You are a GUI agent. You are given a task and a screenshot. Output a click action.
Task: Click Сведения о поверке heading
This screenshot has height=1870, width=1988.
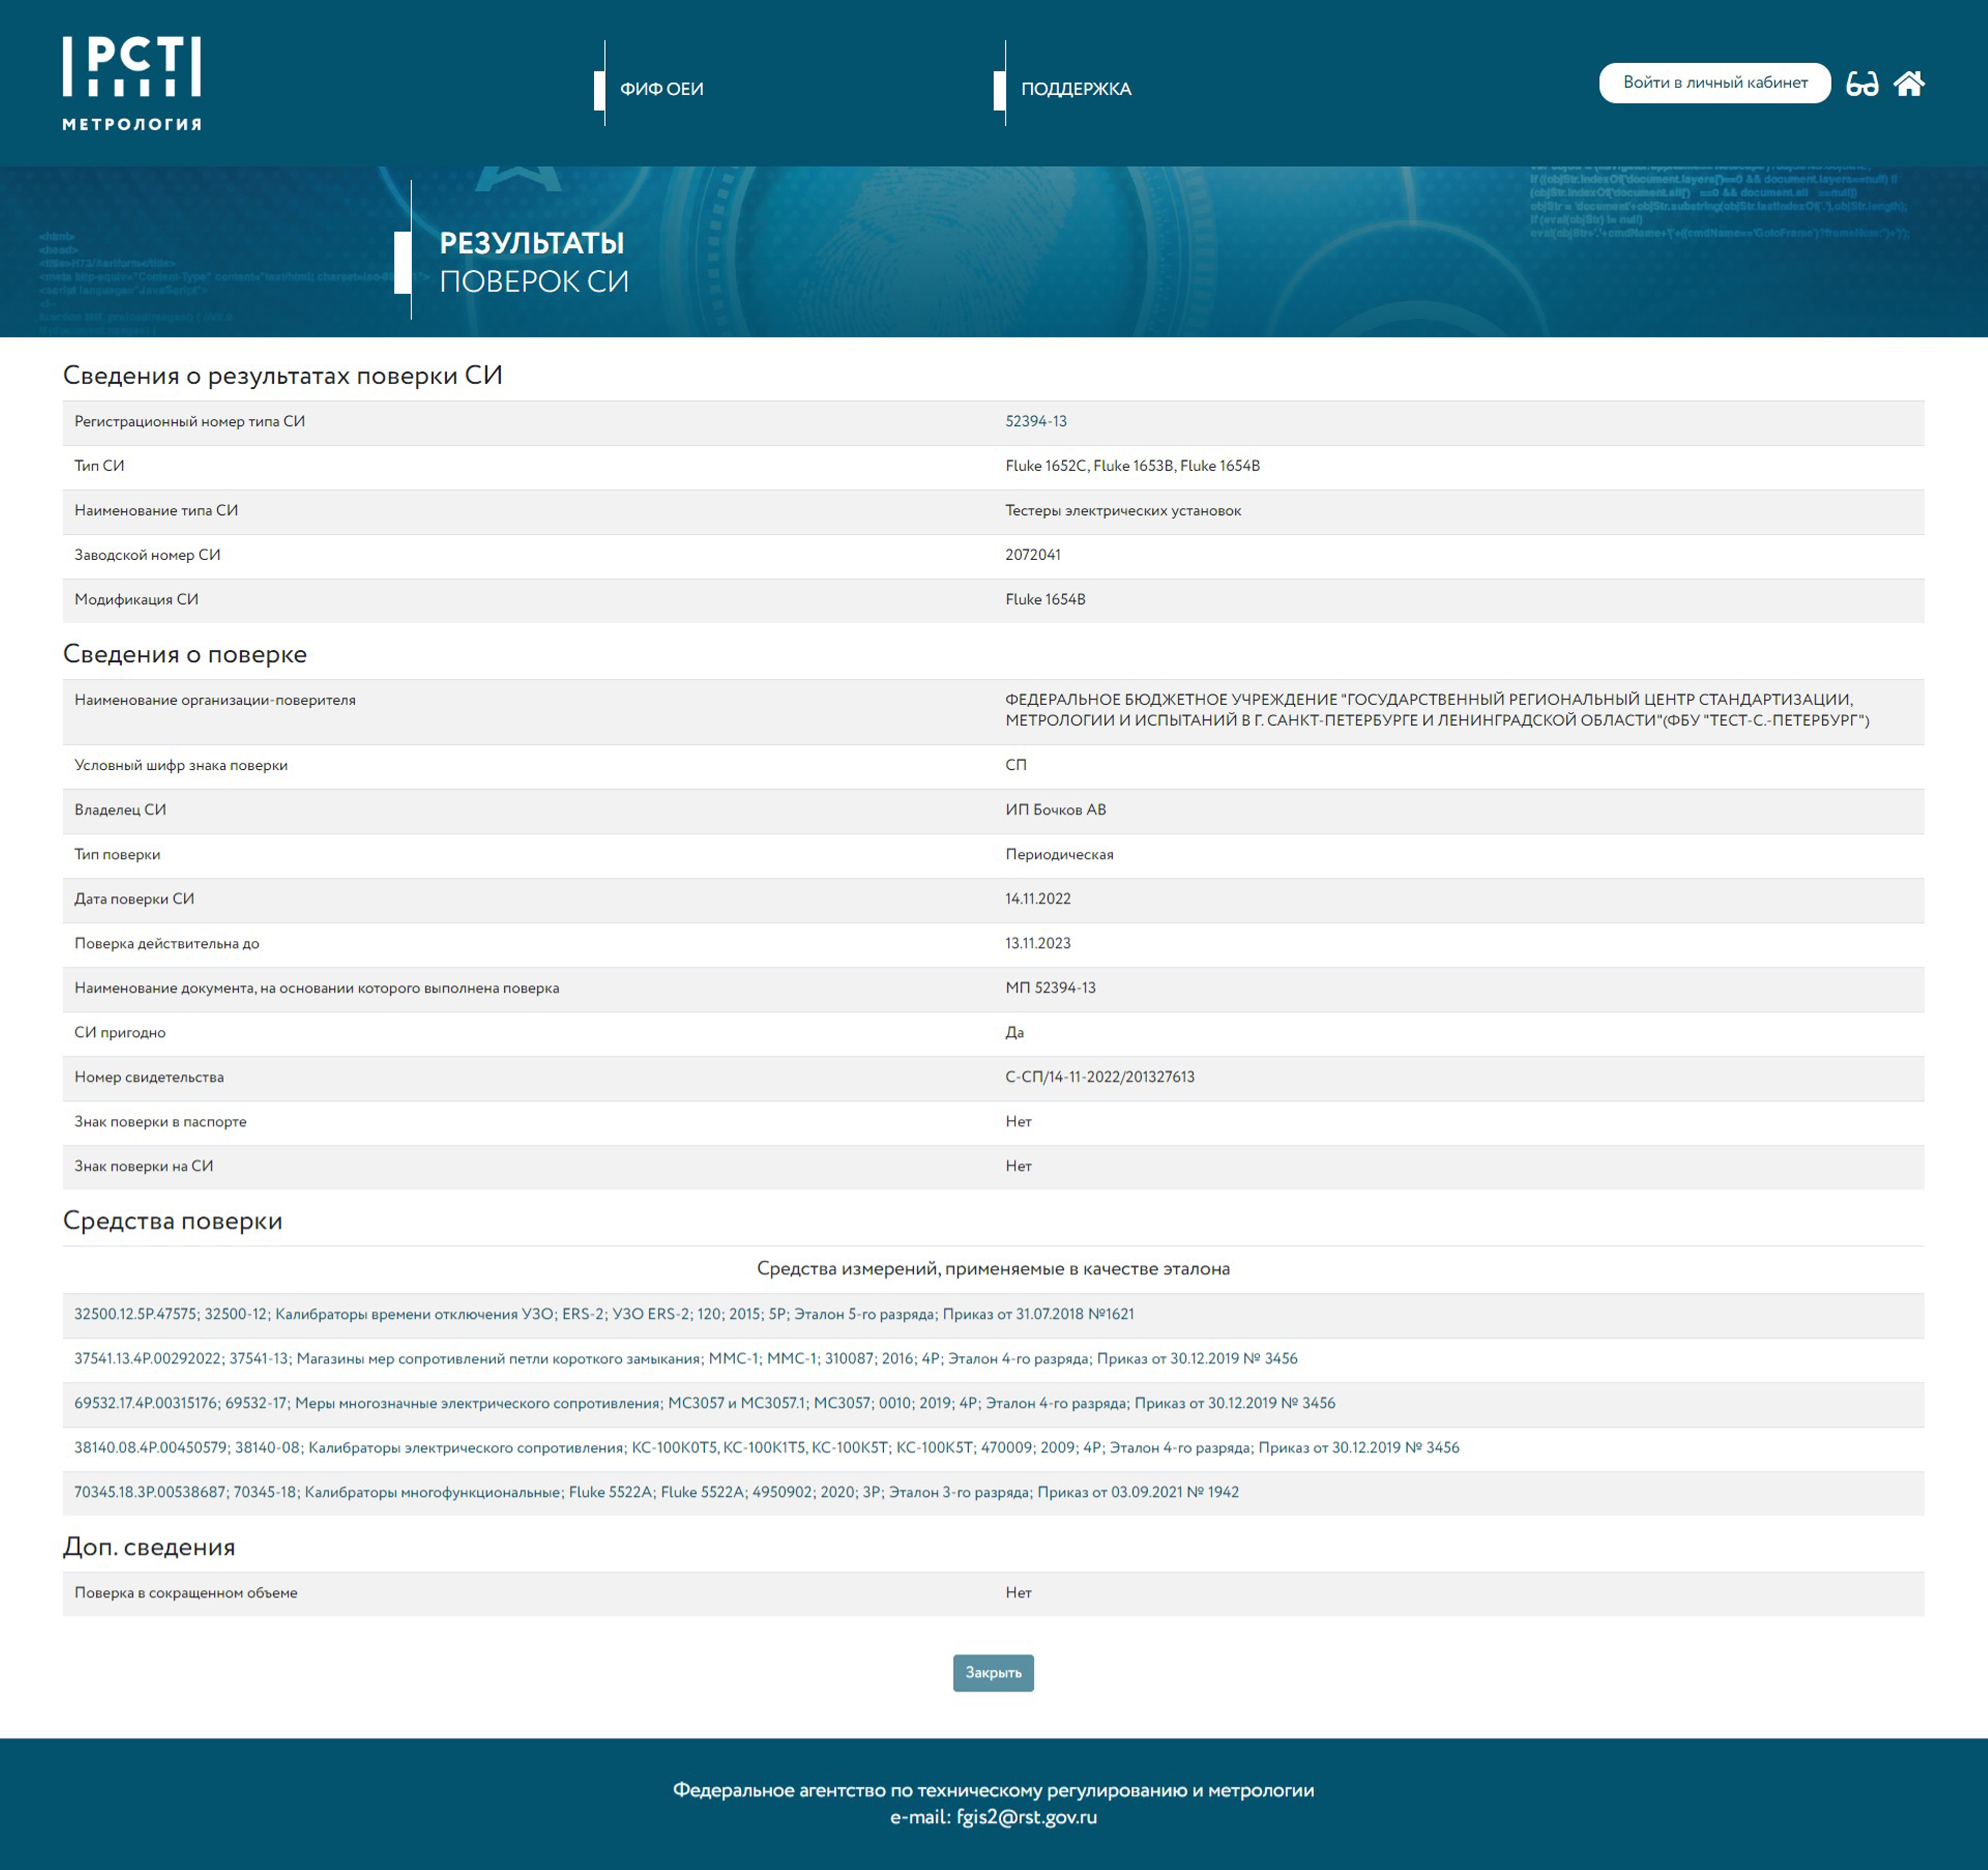tap(185, 654)
